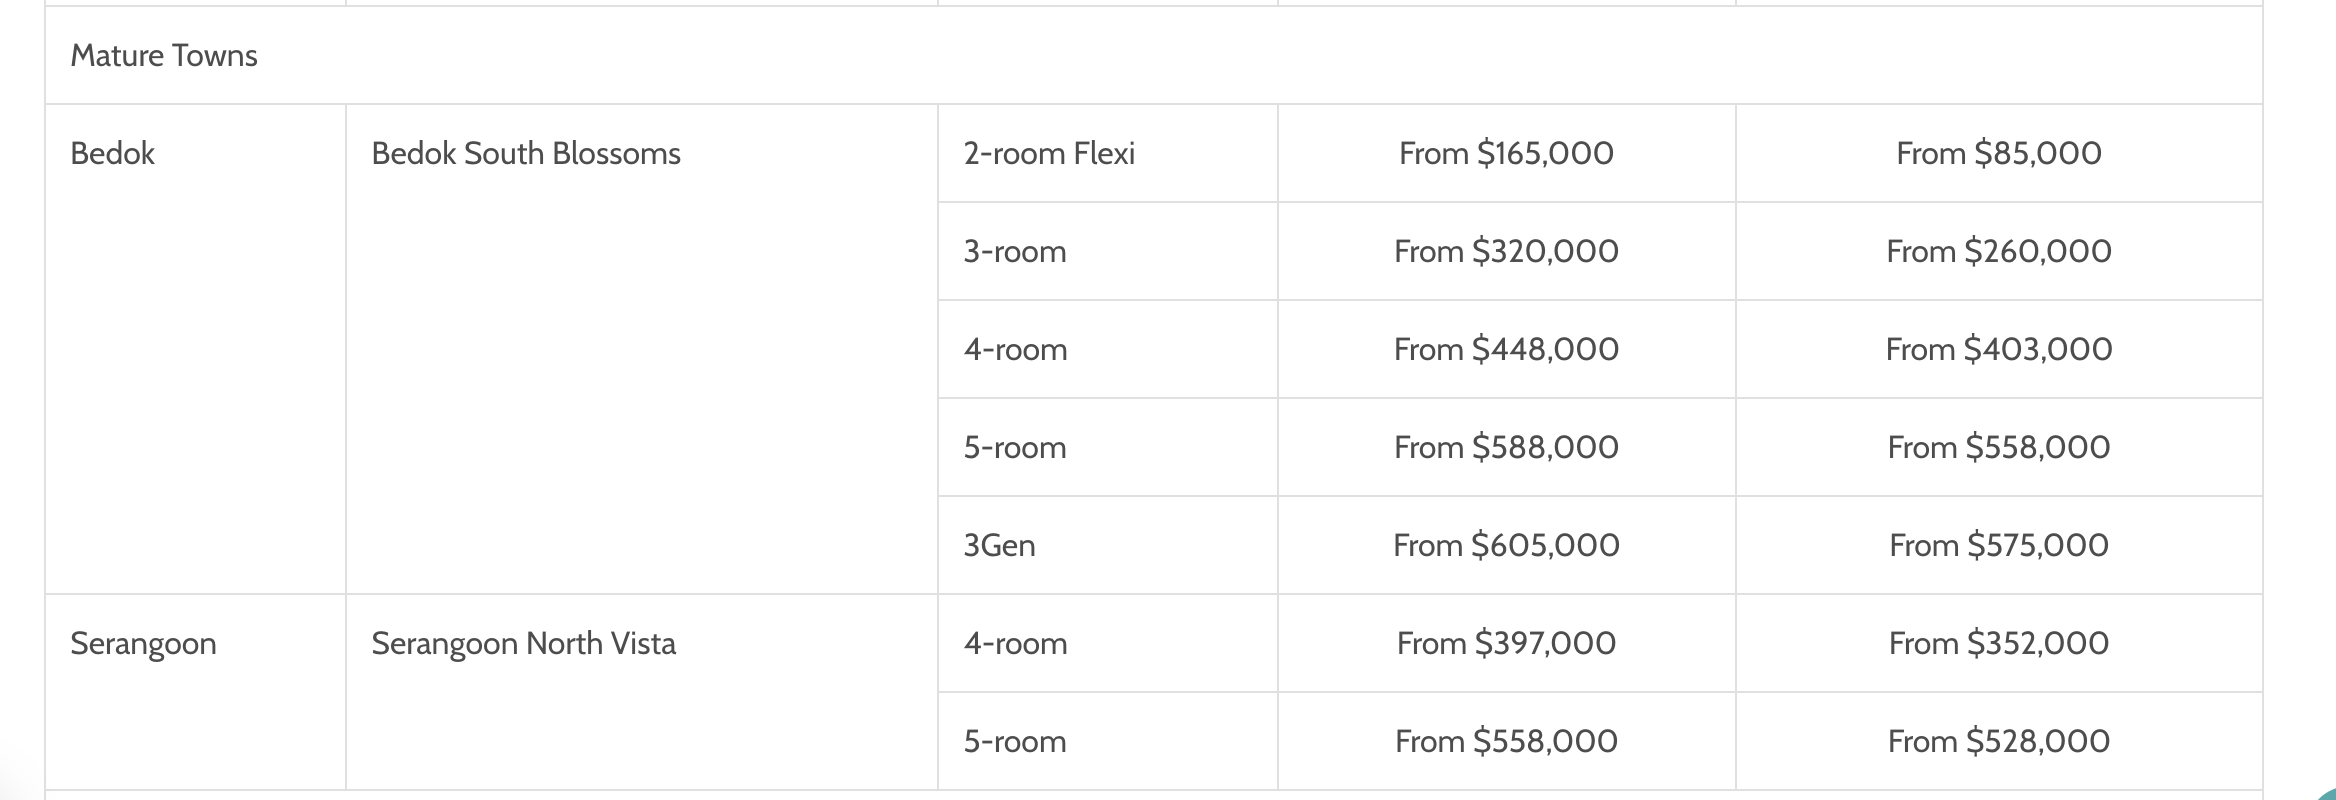Screen dimensions: 2336x800
Task: Select the From $320,000 price
Action: coord(1506,251)
